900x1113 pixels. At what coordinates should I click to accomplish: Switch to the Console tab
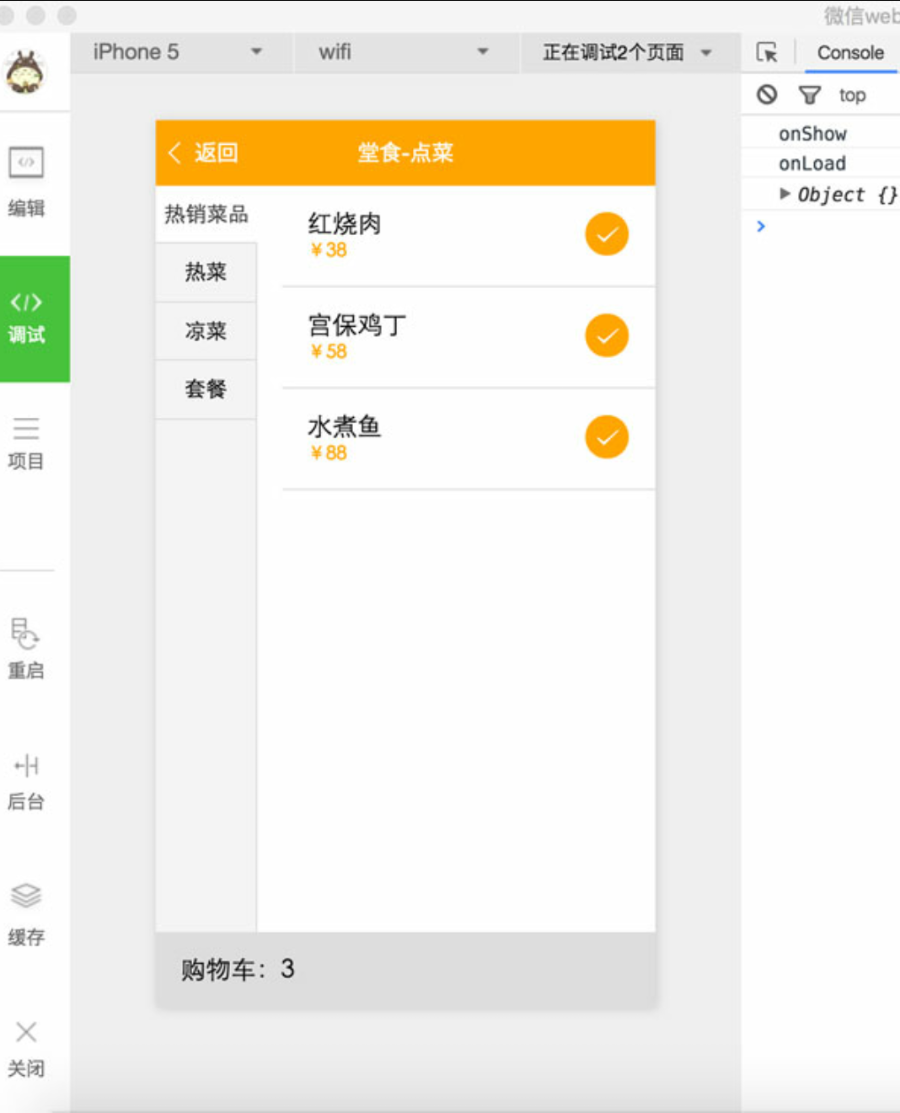[x=850, y=52]
